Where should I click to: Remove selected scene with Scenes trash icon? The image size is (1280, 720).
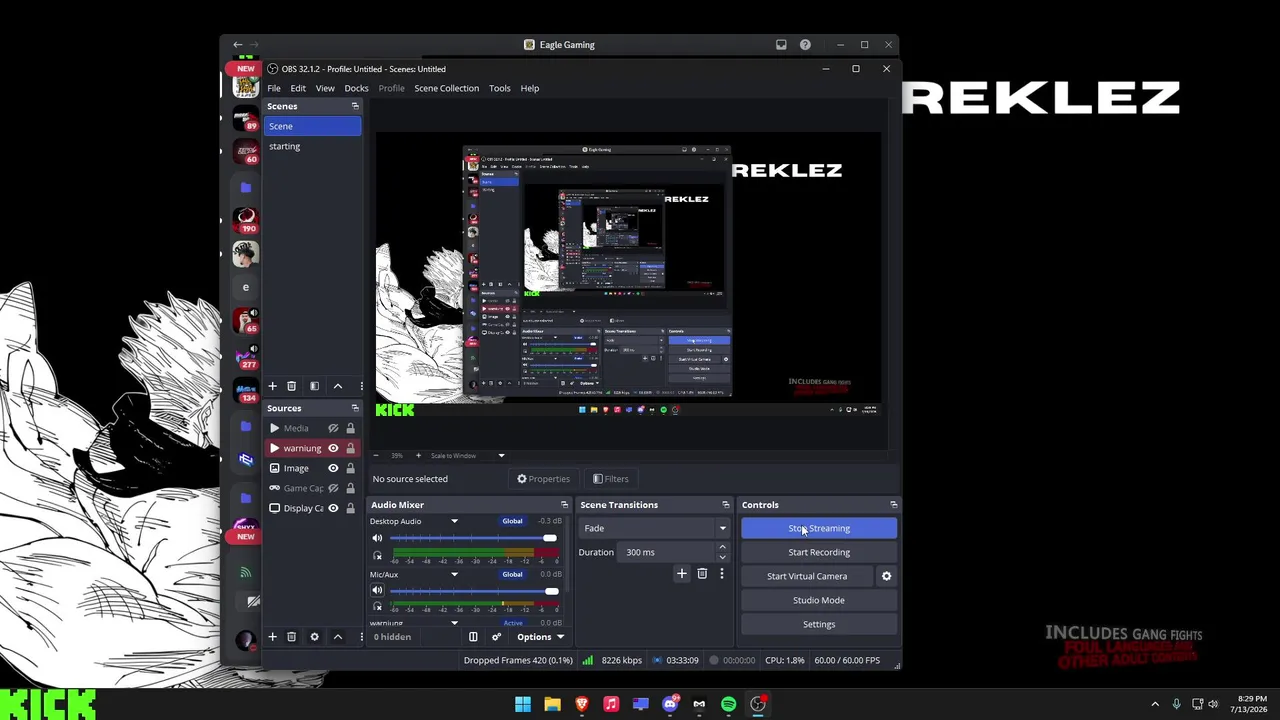(x=291, y=386)
